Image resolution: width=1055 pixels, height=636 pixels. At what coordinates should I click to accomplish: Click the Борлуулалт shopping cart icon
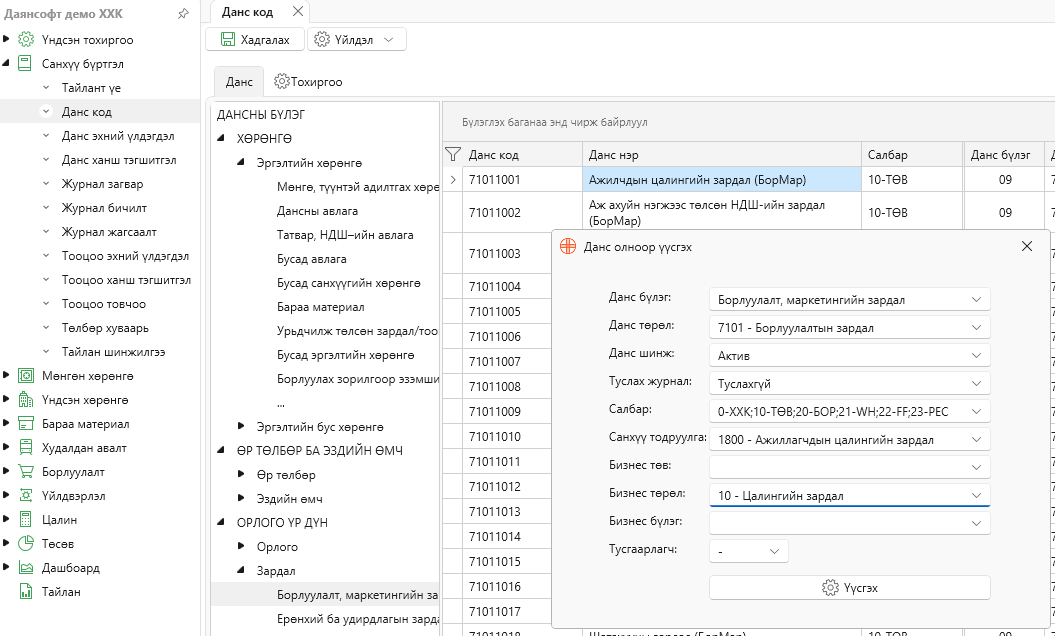click(26, 472)
